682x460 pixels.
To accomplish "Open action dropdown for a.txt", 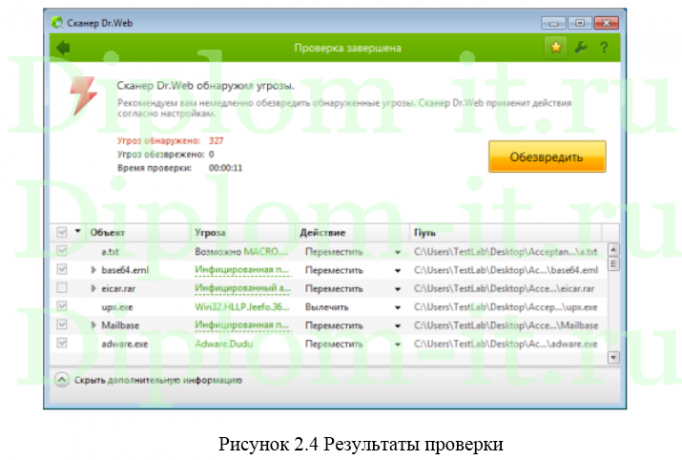I will (x=398, y=252).
